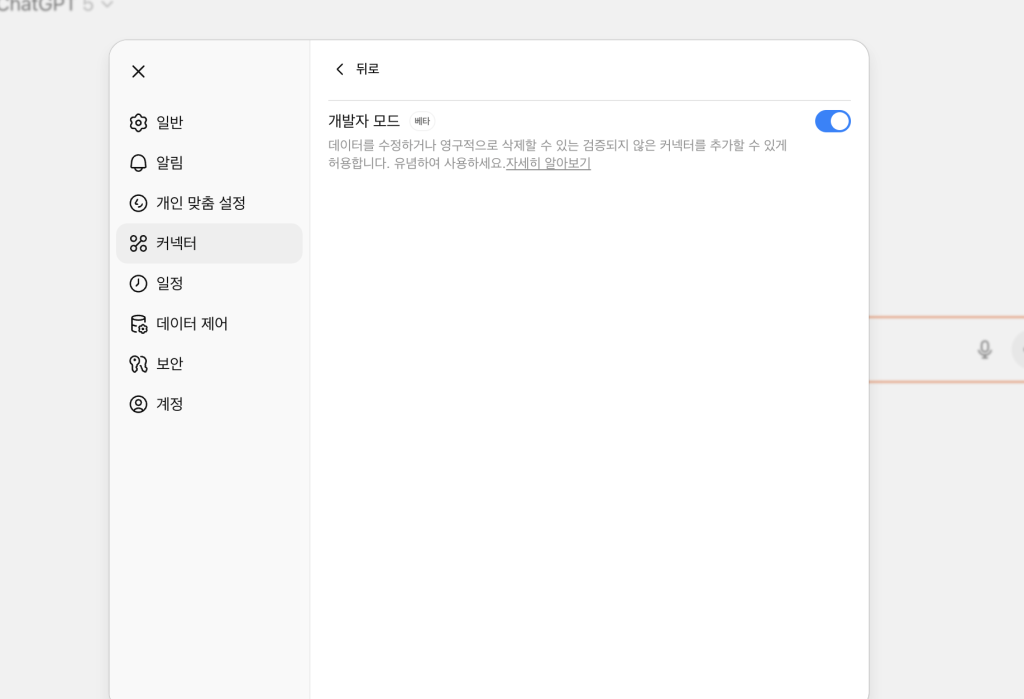Screen dimensions: 1024x699
Task: Click the 개발자 모드 heading text
Action: click(364, 121)
